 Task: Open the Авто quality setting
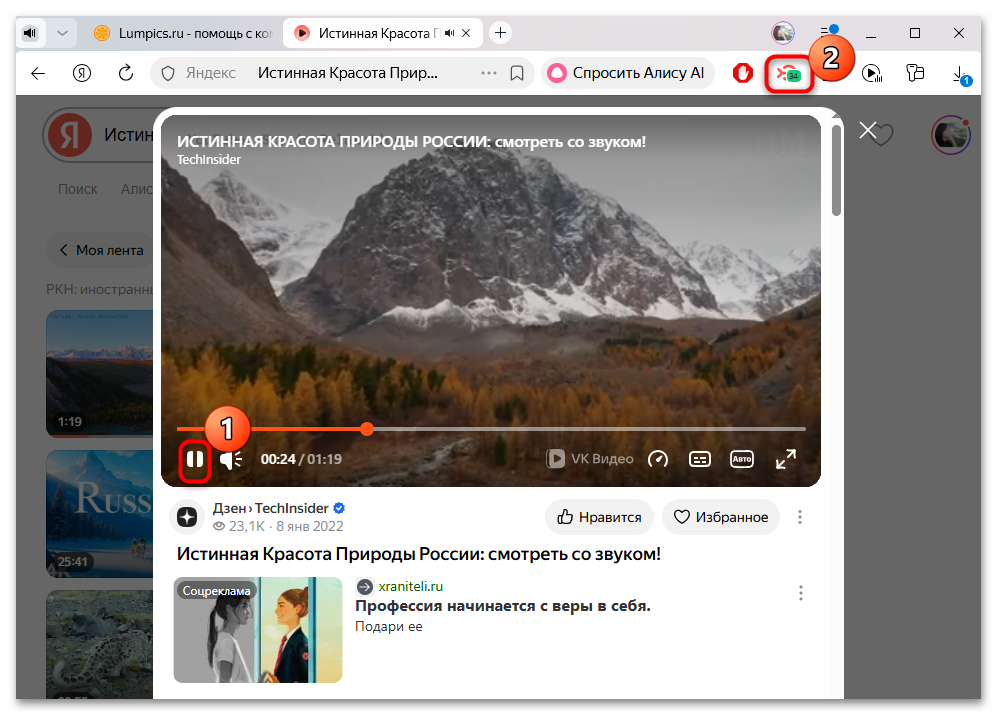click(x=741, y=459)
